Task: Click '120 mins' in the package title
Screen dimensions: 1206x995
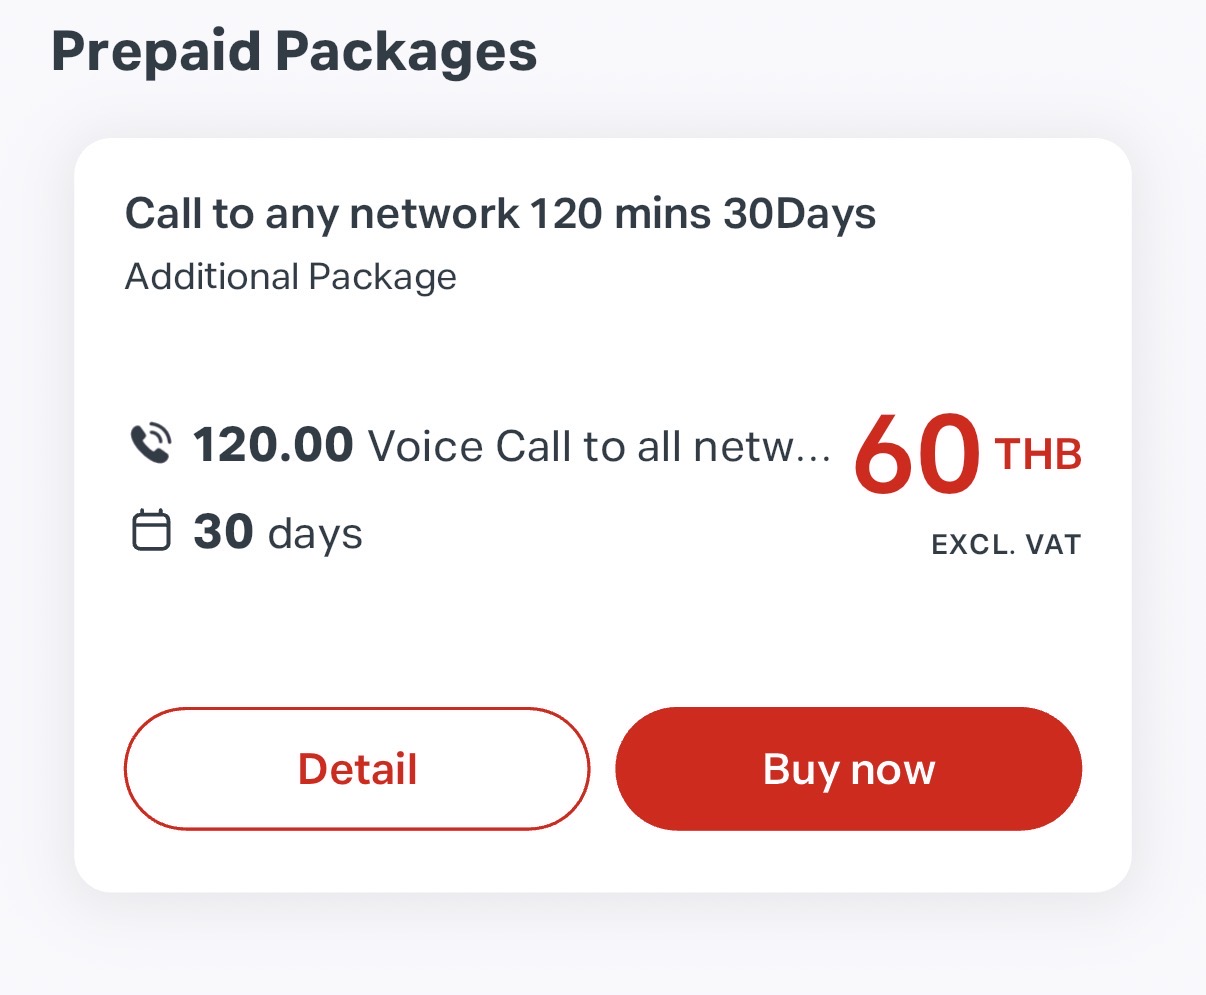Action: pos(619,214)
